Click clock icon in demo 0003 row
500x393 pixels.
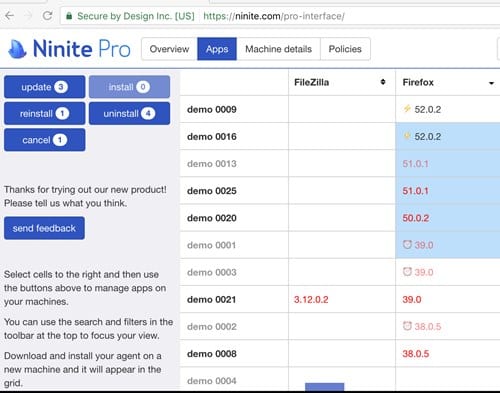point(407,272)
